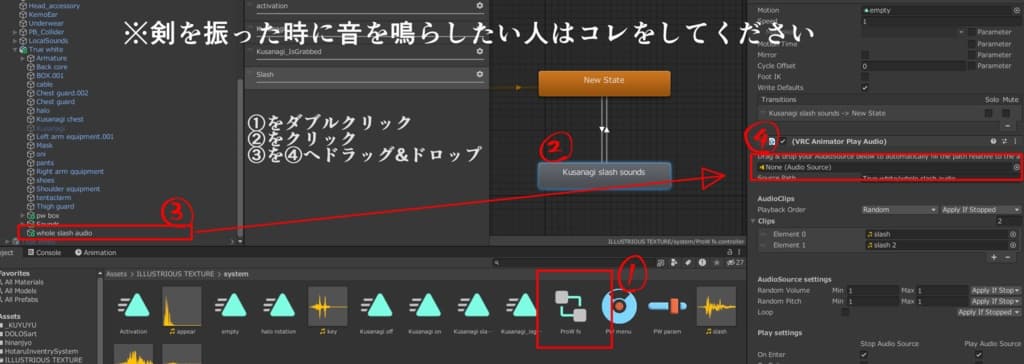Open Apply If Stopped dropdown for Random Pitch
The width and height of the screenshot is (1024, 364).
coord(995,301)
